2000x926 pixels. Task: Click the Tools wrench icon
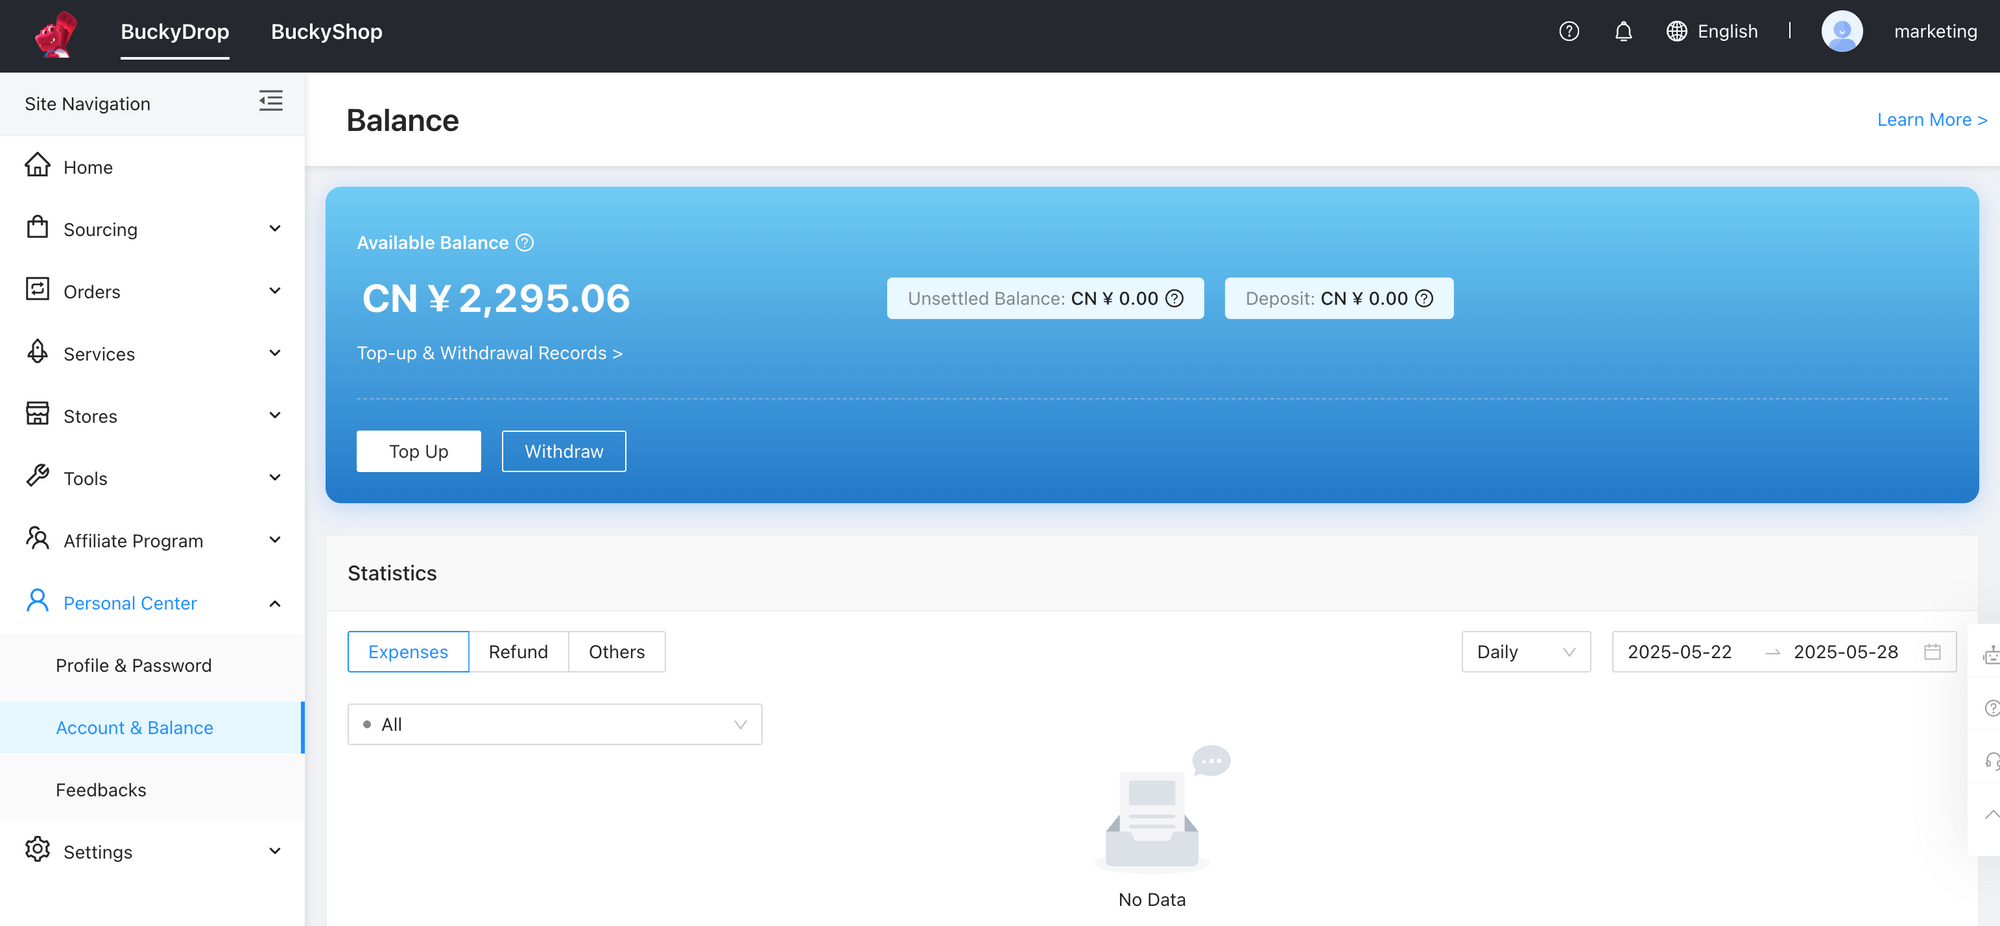pos(38,476)
